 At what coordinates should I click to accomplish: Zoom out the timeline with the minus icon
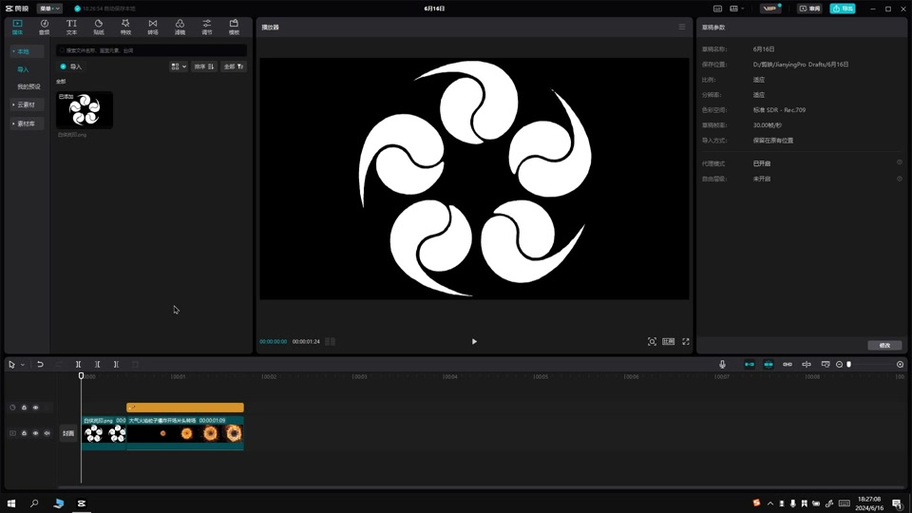coord(839,365)
